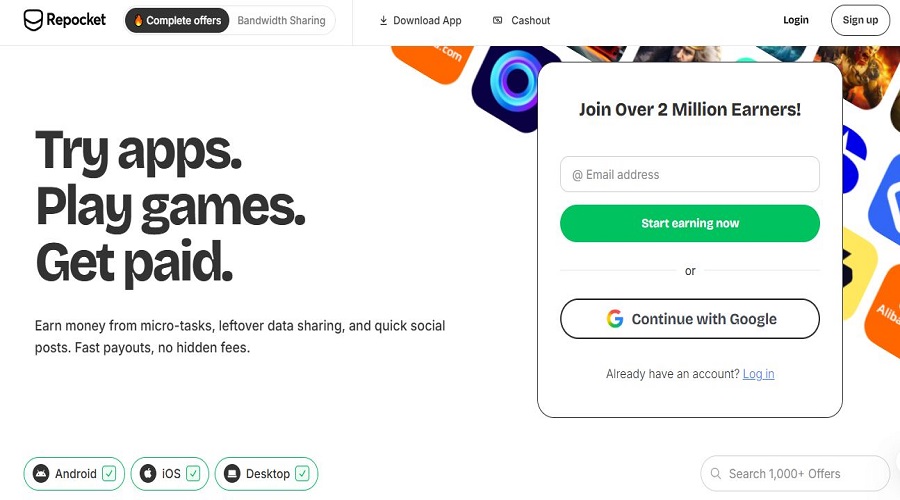This screenshot has height=500, width=900.
Task: Select the Bandwidth Sharing tab
Action: pyautogui.click(x=280, y=20)
